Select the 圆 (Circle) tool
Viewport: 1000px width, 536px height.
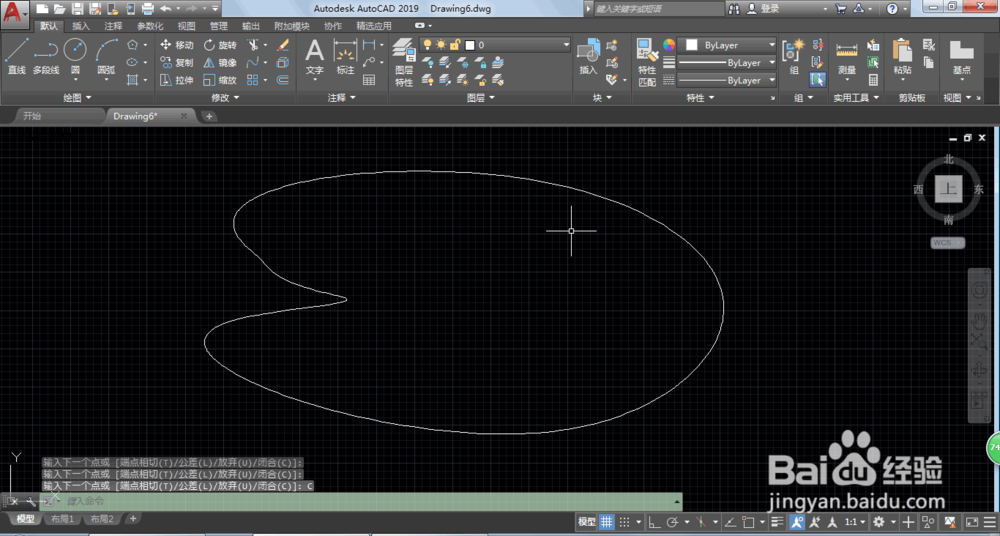[75, 56]
